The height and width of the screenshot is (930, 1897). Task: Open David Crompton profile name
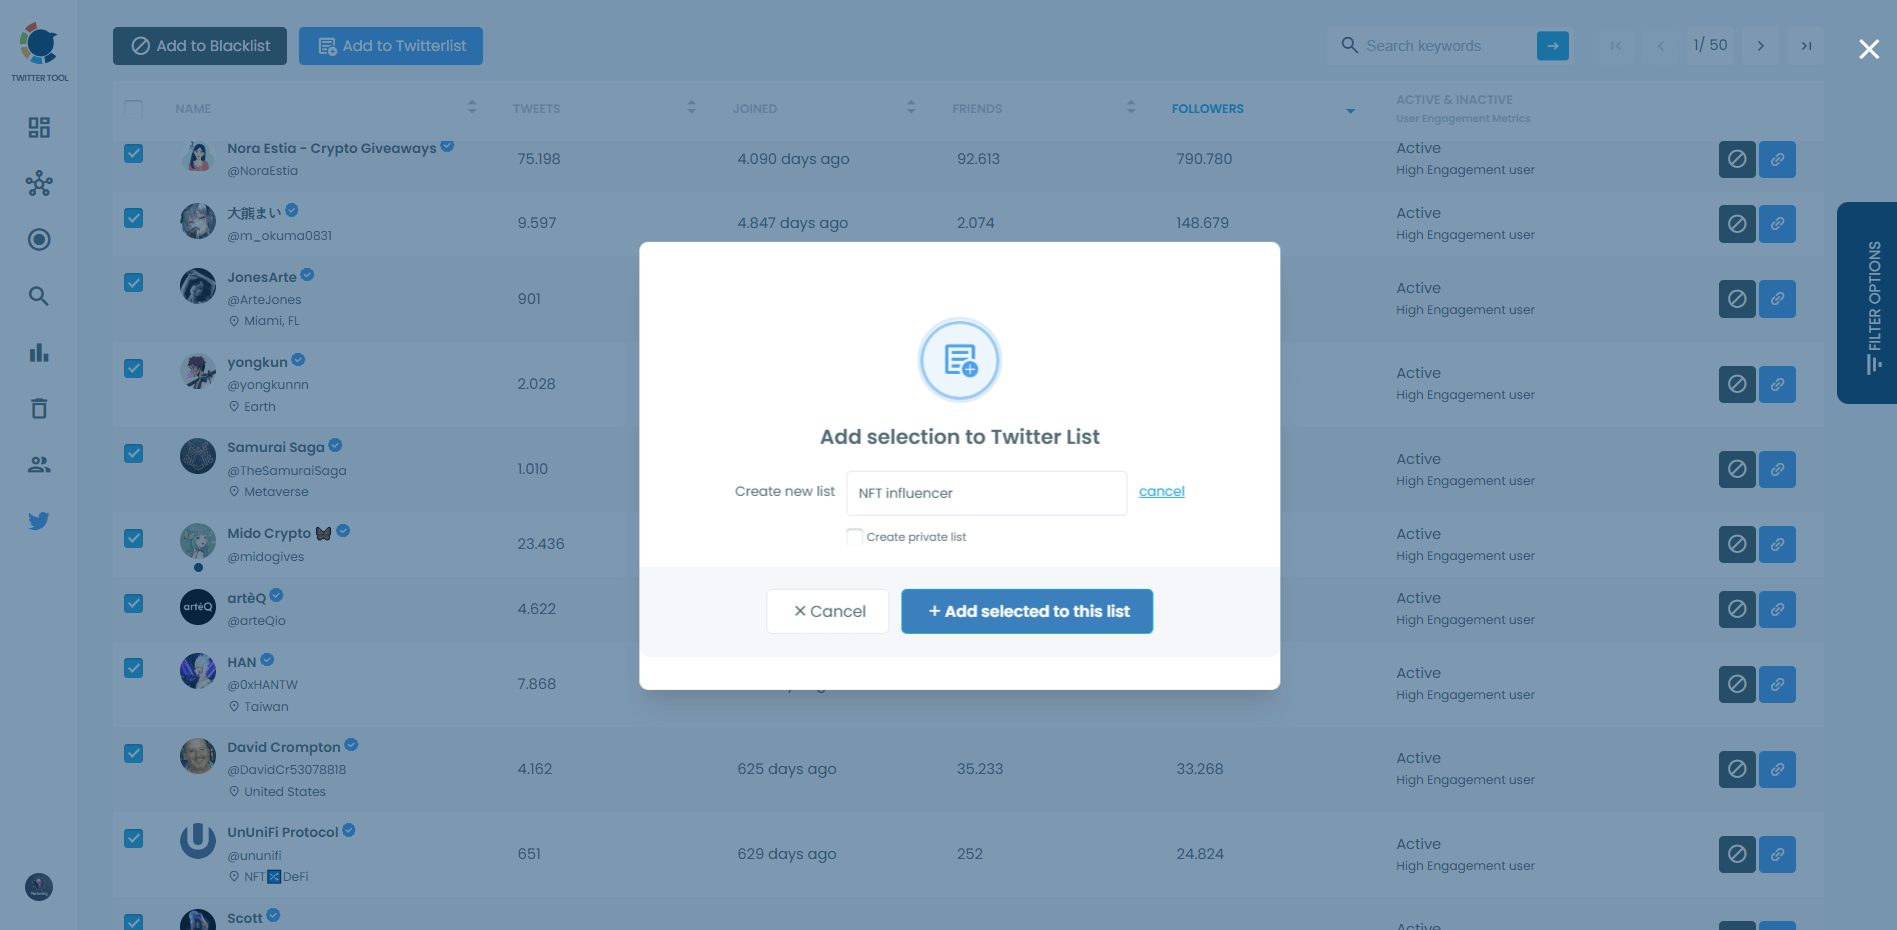284,747
